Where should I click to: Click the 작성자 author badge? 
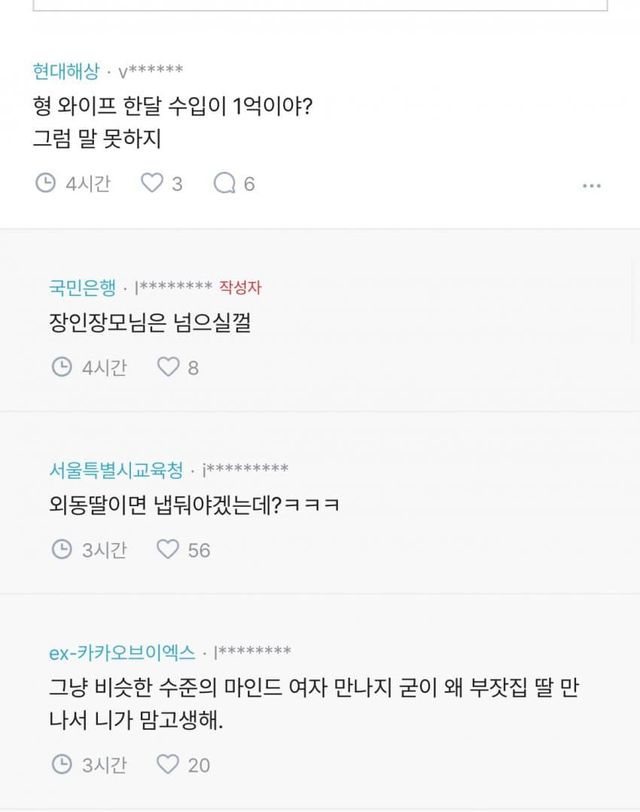point(240,288)
